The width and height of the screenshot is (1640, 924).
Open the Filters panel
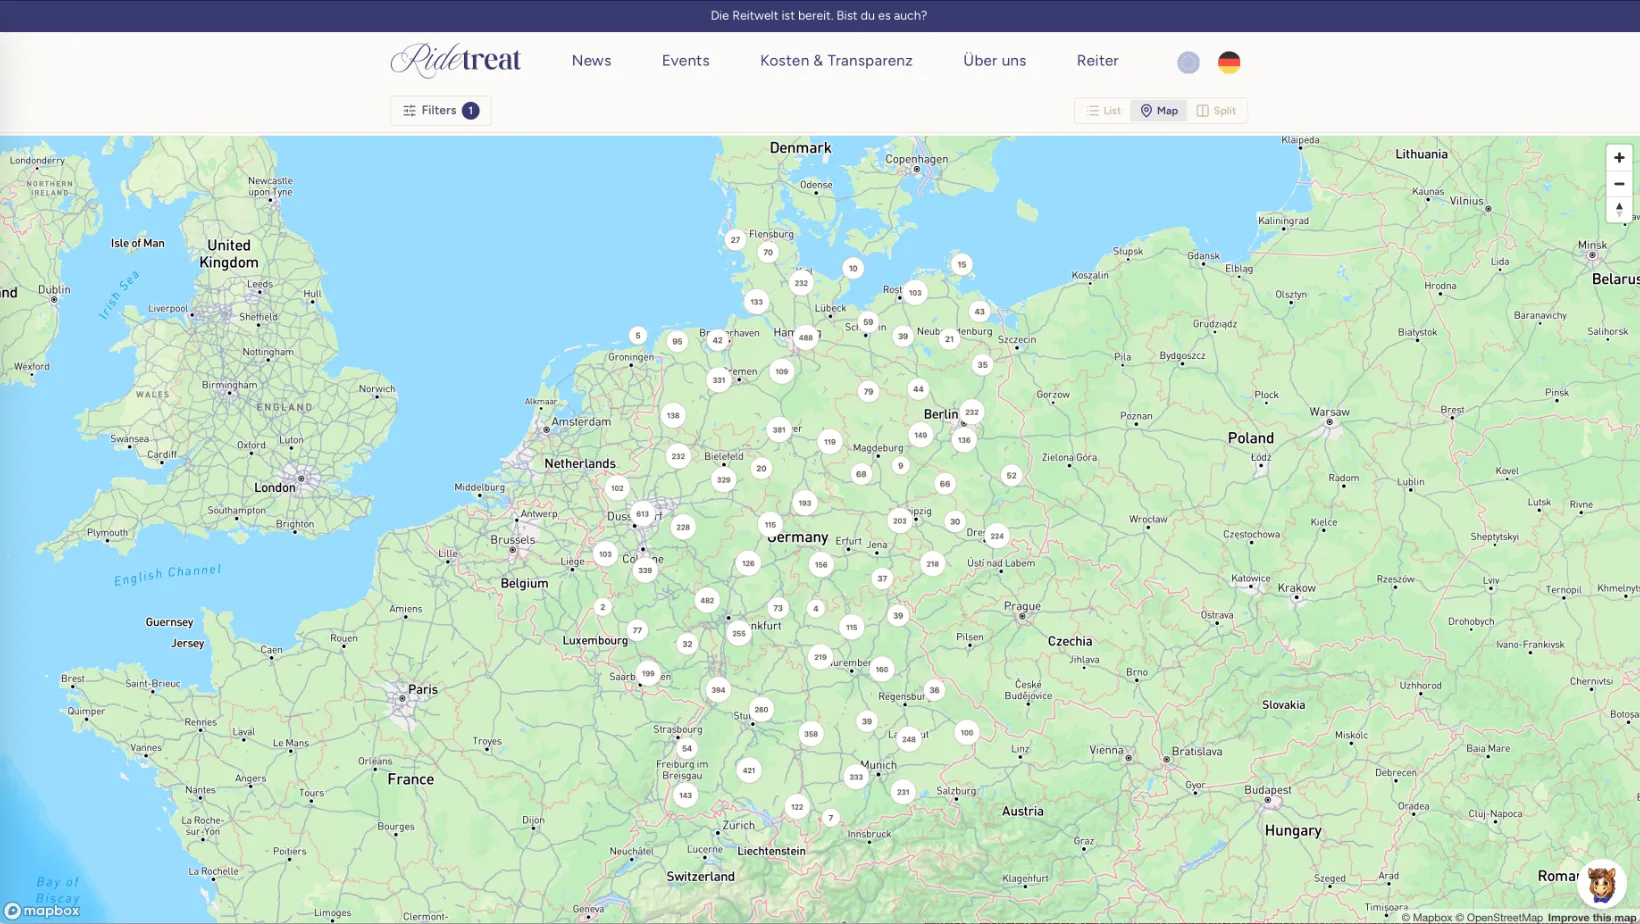440,111
